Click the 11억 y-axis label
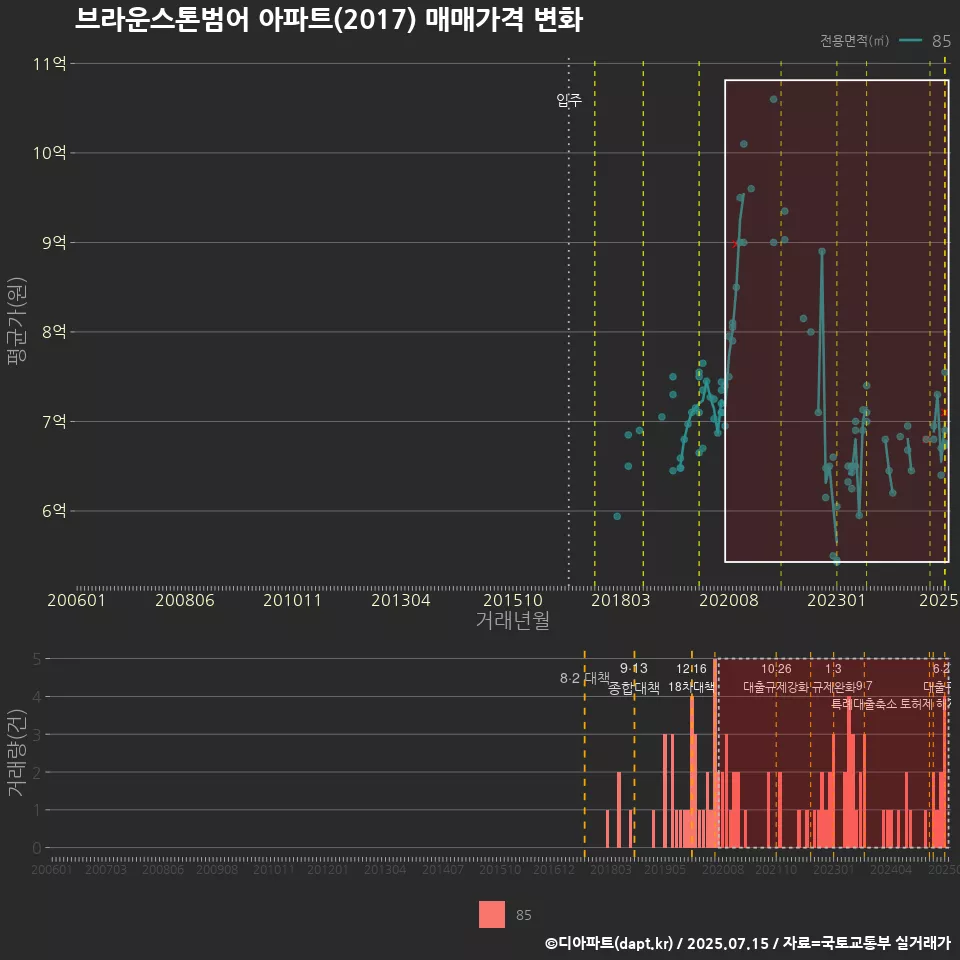This screenshot has width=960, height=960. pyautogui.click(x=50, y=64)
